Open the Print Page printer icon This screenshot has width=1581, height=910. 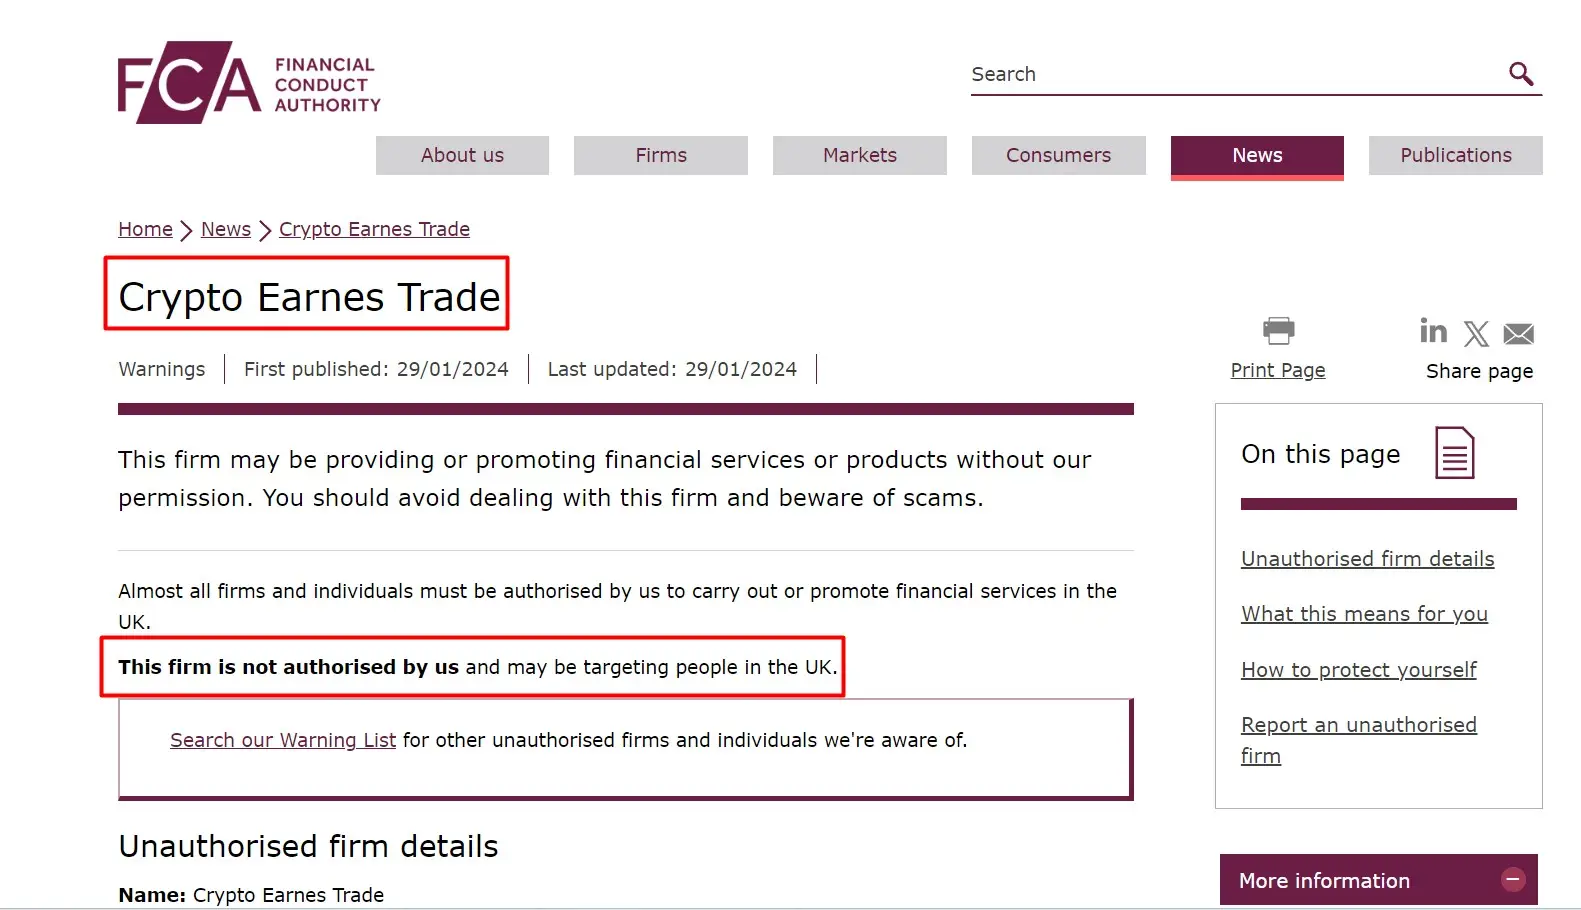coord(1277,330)
